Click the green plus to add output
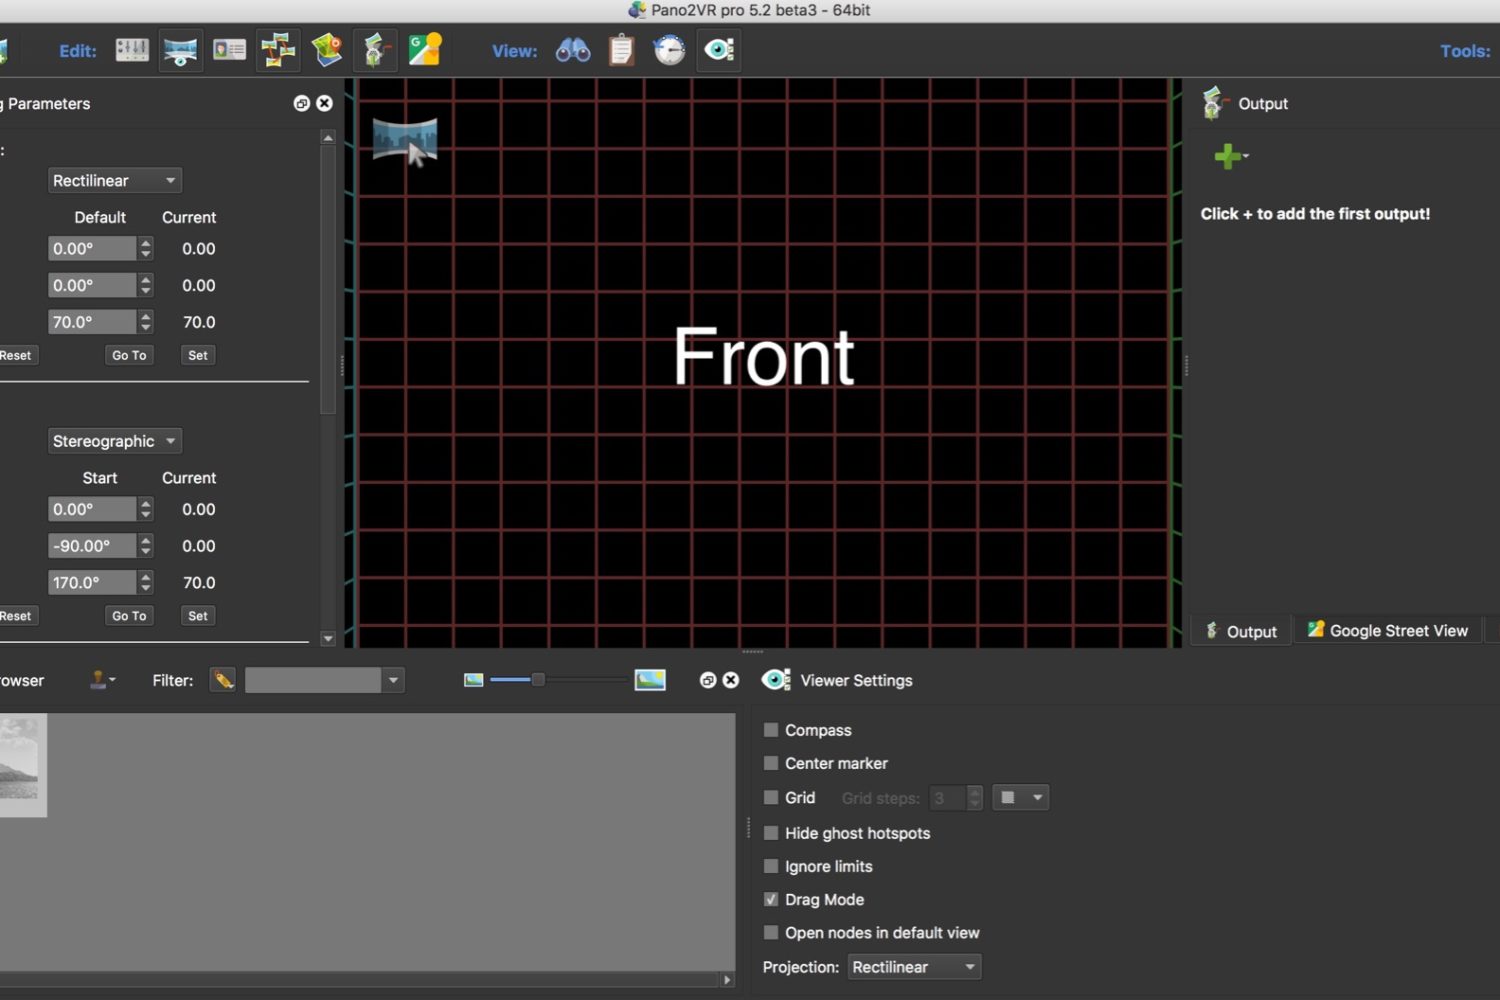Image resolution: width=1500 pixels, height=1000 pixels. tap(1228, 156)
